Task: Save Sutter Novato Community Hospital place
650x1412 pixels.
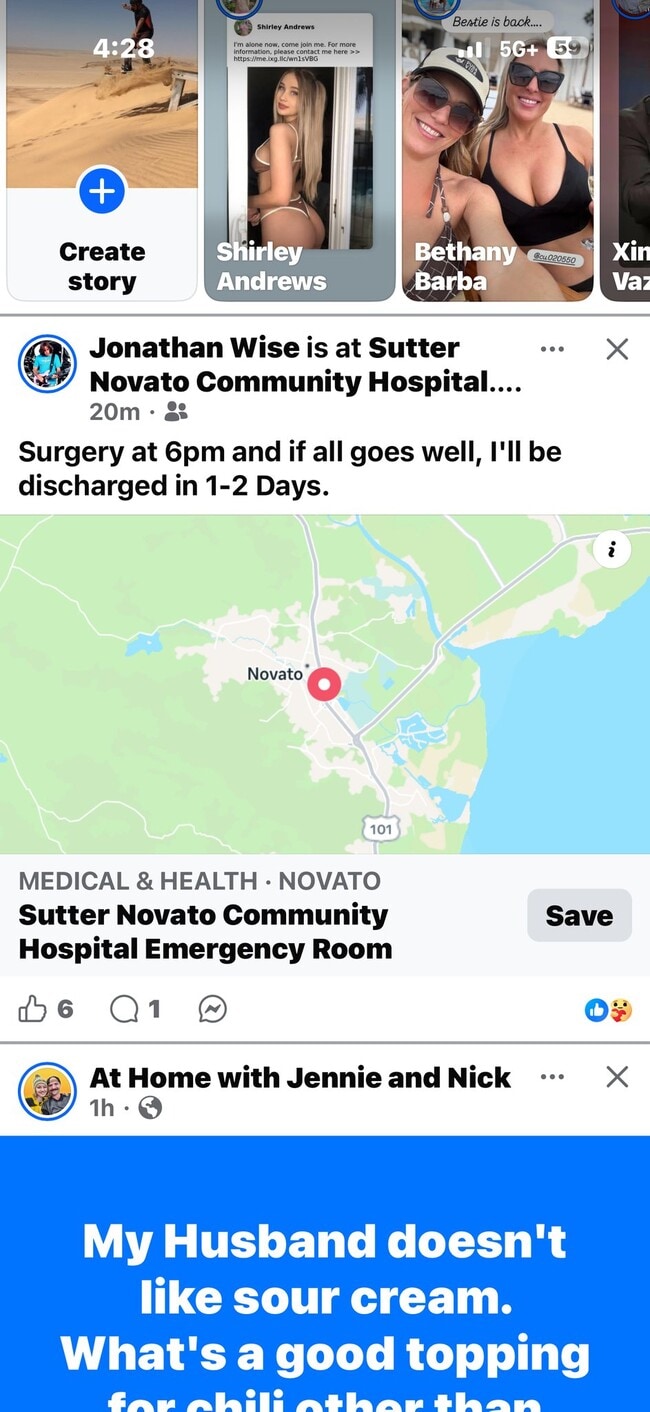Action: tap(579, 915)
